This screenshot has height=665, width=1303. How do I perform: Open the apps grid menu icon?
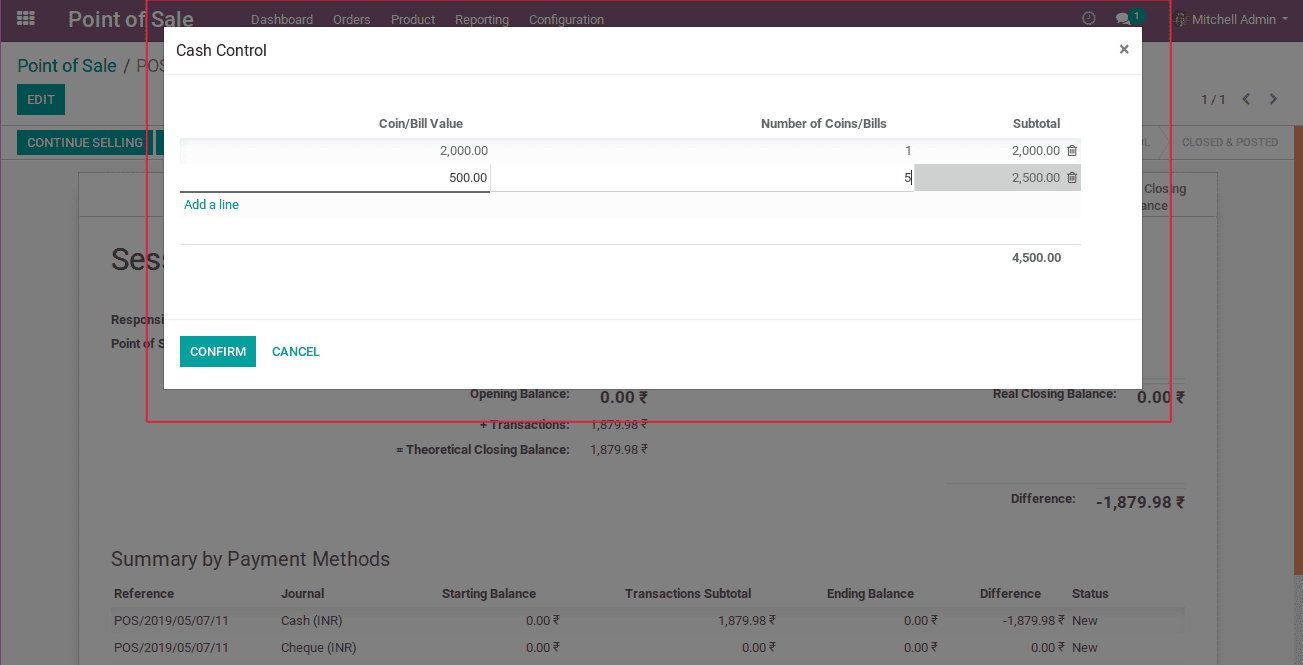coord(26,19)
